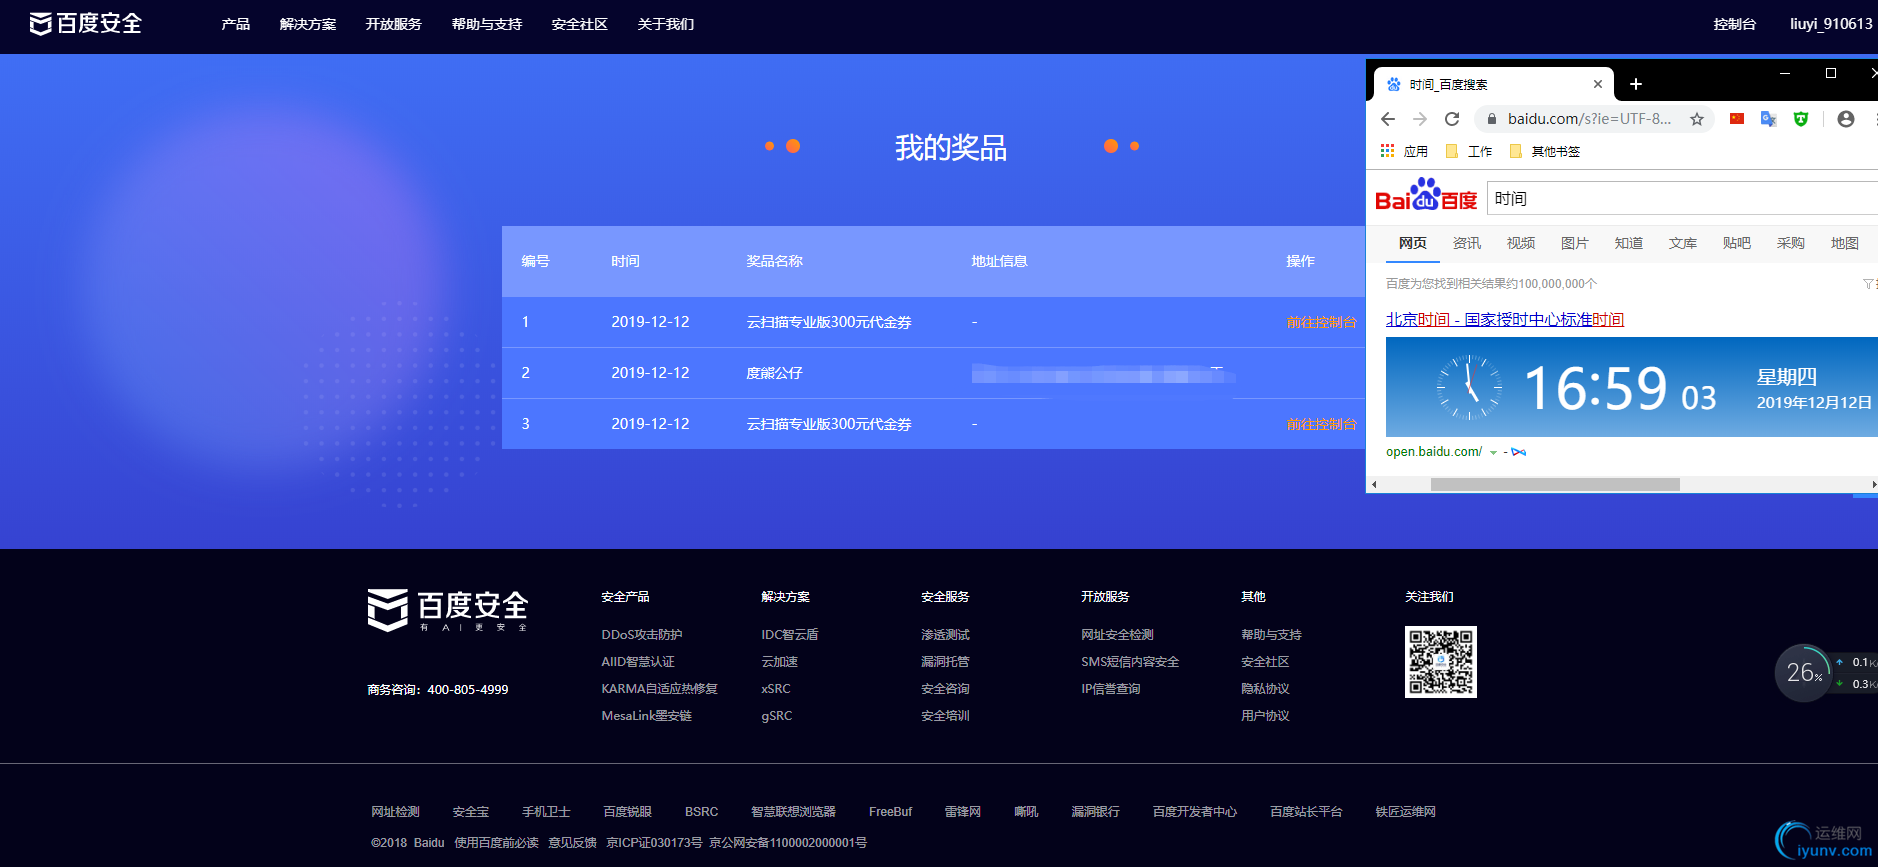The width and height of the screenshot is (1878, 867).
Task: Switch to the 网页 search tab
Action: (1413, 243)
